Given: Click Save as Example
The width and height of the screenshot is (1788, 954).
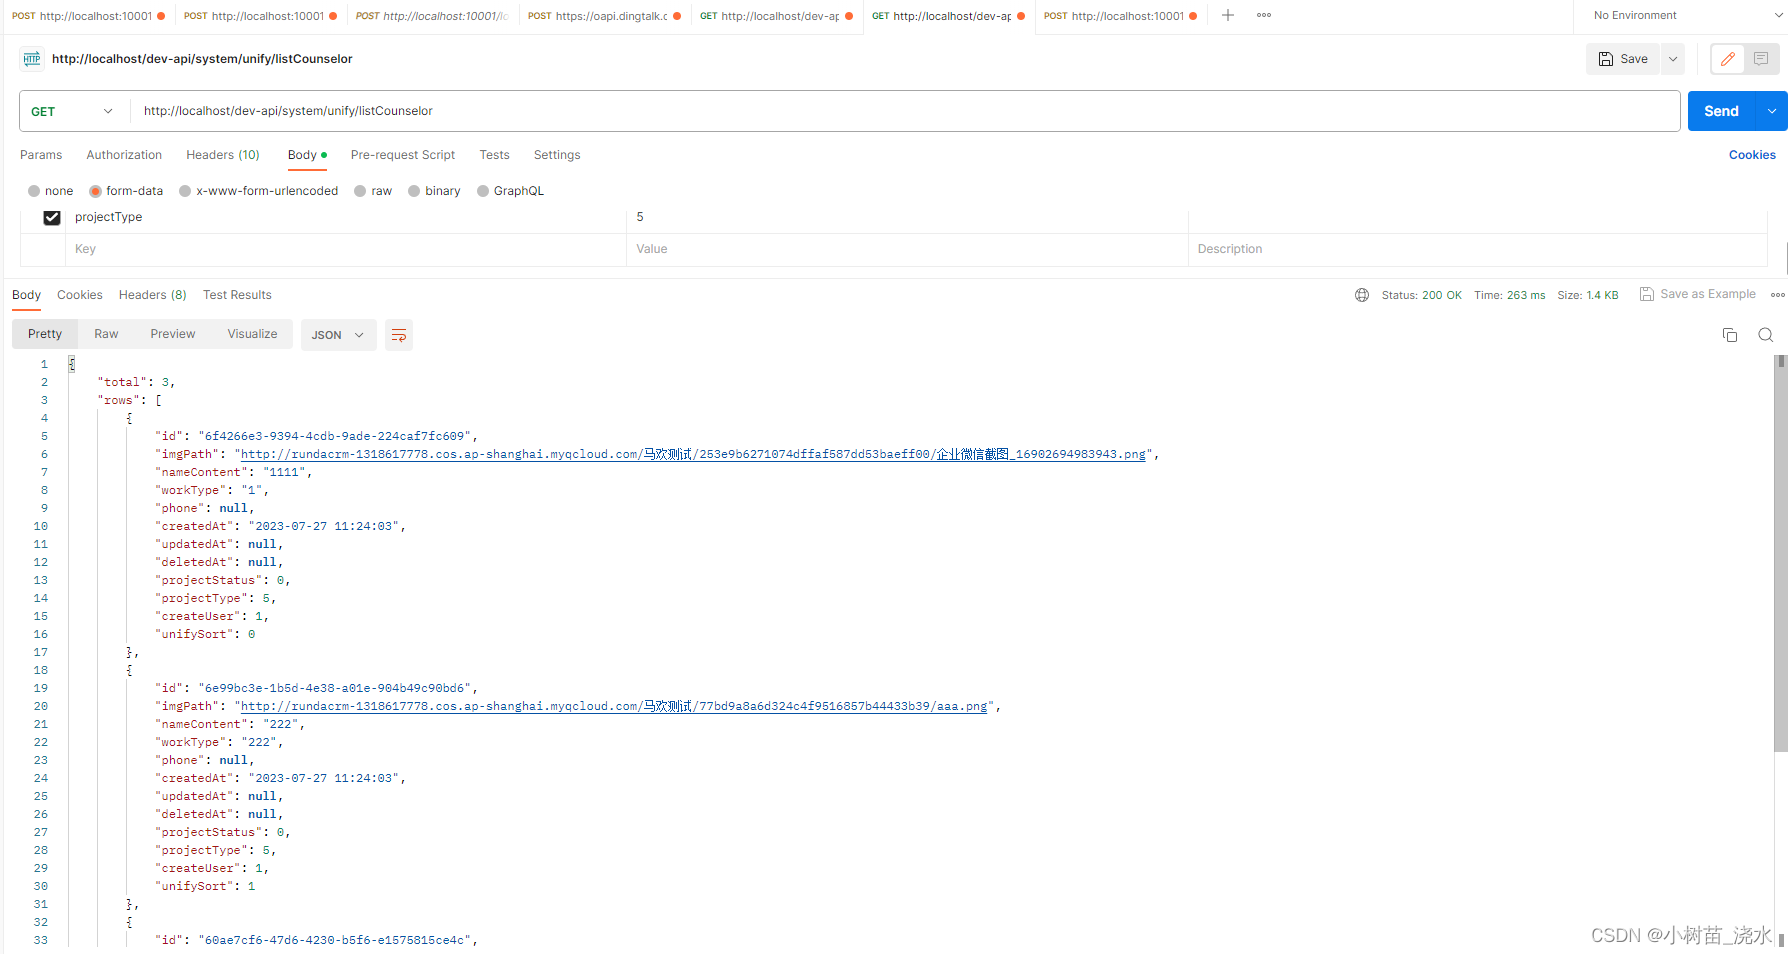Looking at the screenshot, I should [1698, 294].
